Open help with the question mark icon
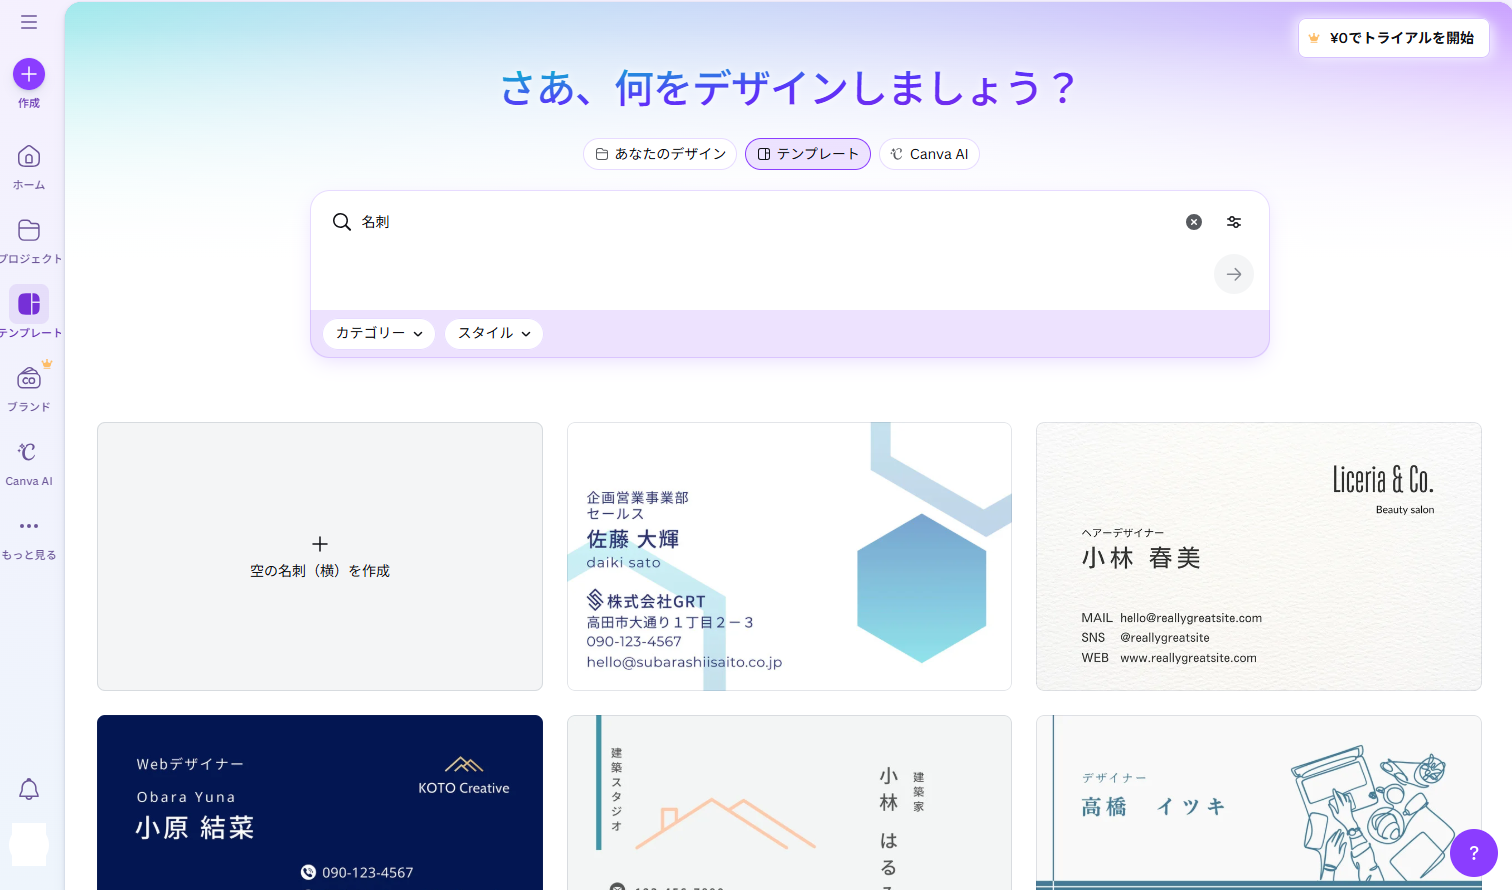Viewport: 1512px width, 890px height. pos(1473,853)
